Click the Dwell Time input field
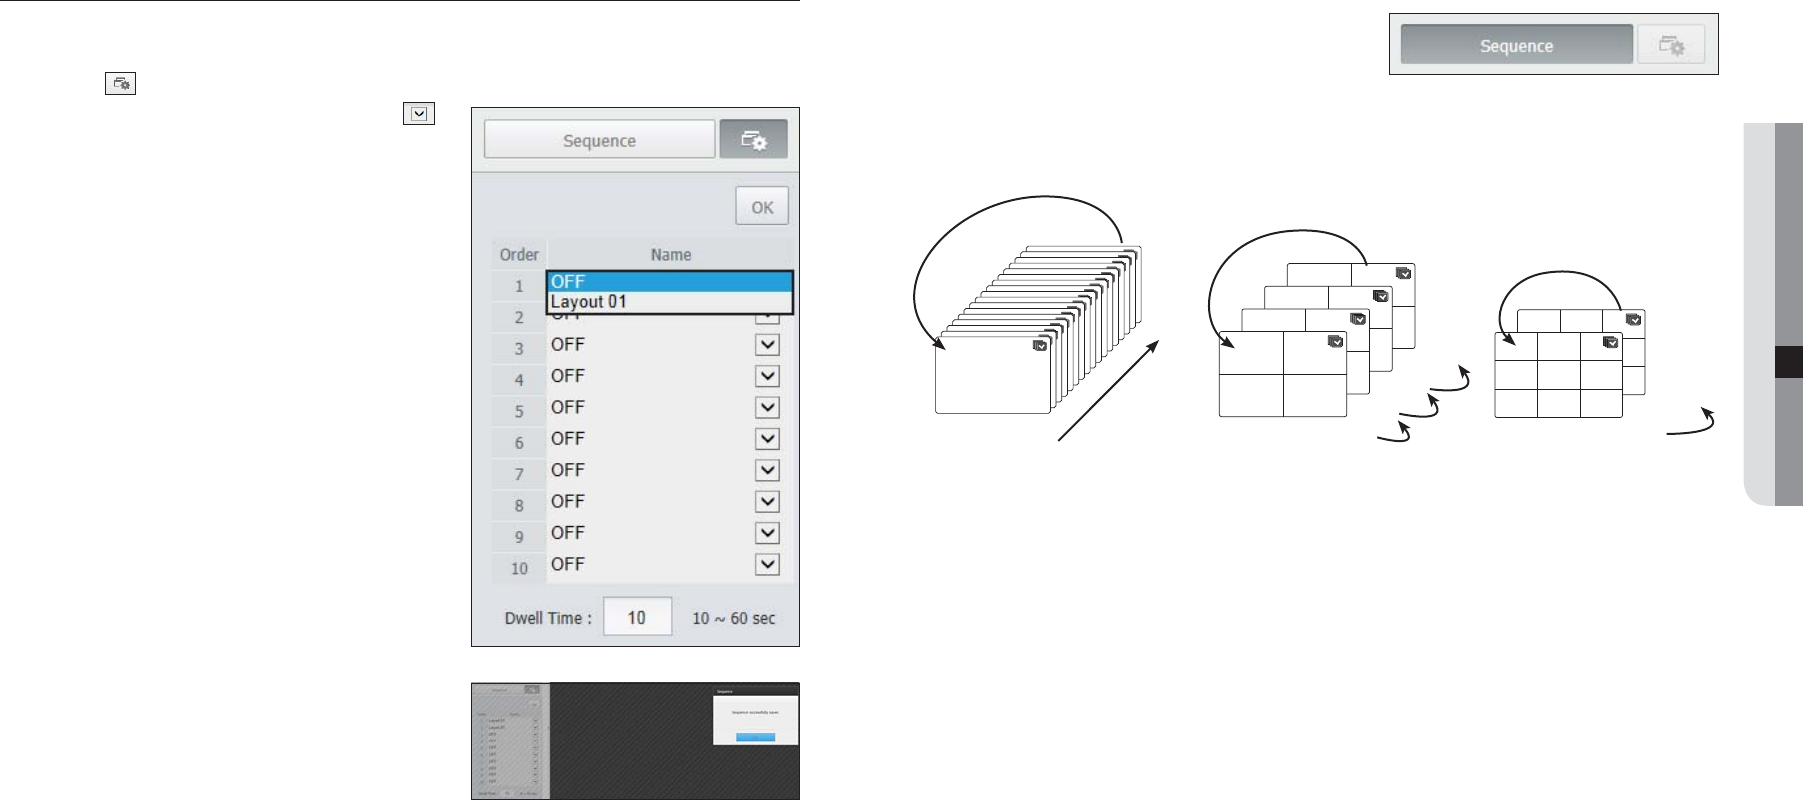This screenshot has height=800, width=1803. point(637,618)
